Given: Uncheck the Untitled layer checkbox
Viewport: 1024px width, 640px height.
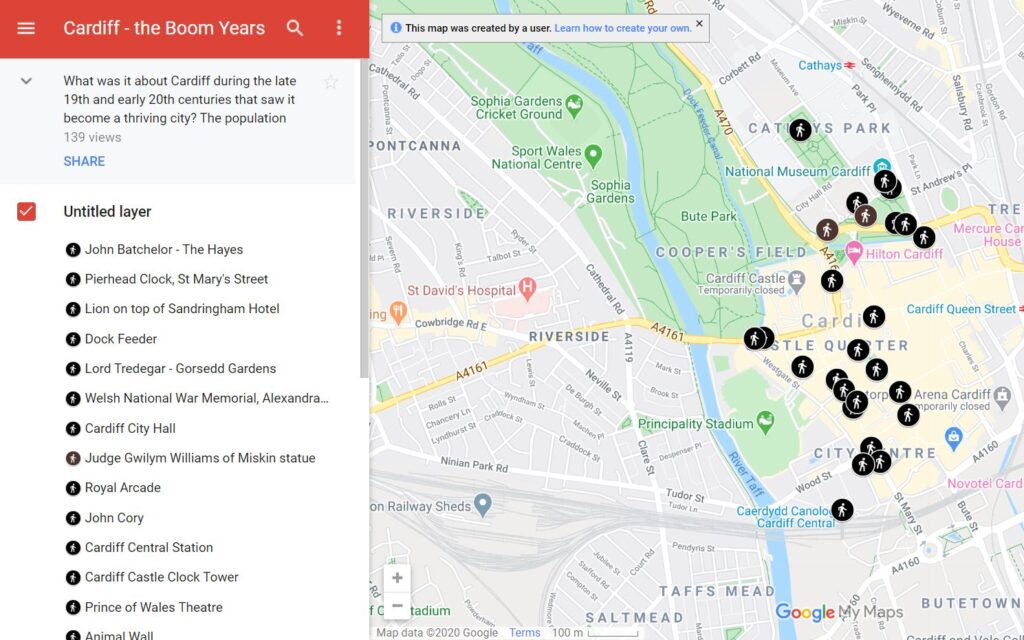Looking at the screenshot, I should pyautogui.click(x=27, y=211).
